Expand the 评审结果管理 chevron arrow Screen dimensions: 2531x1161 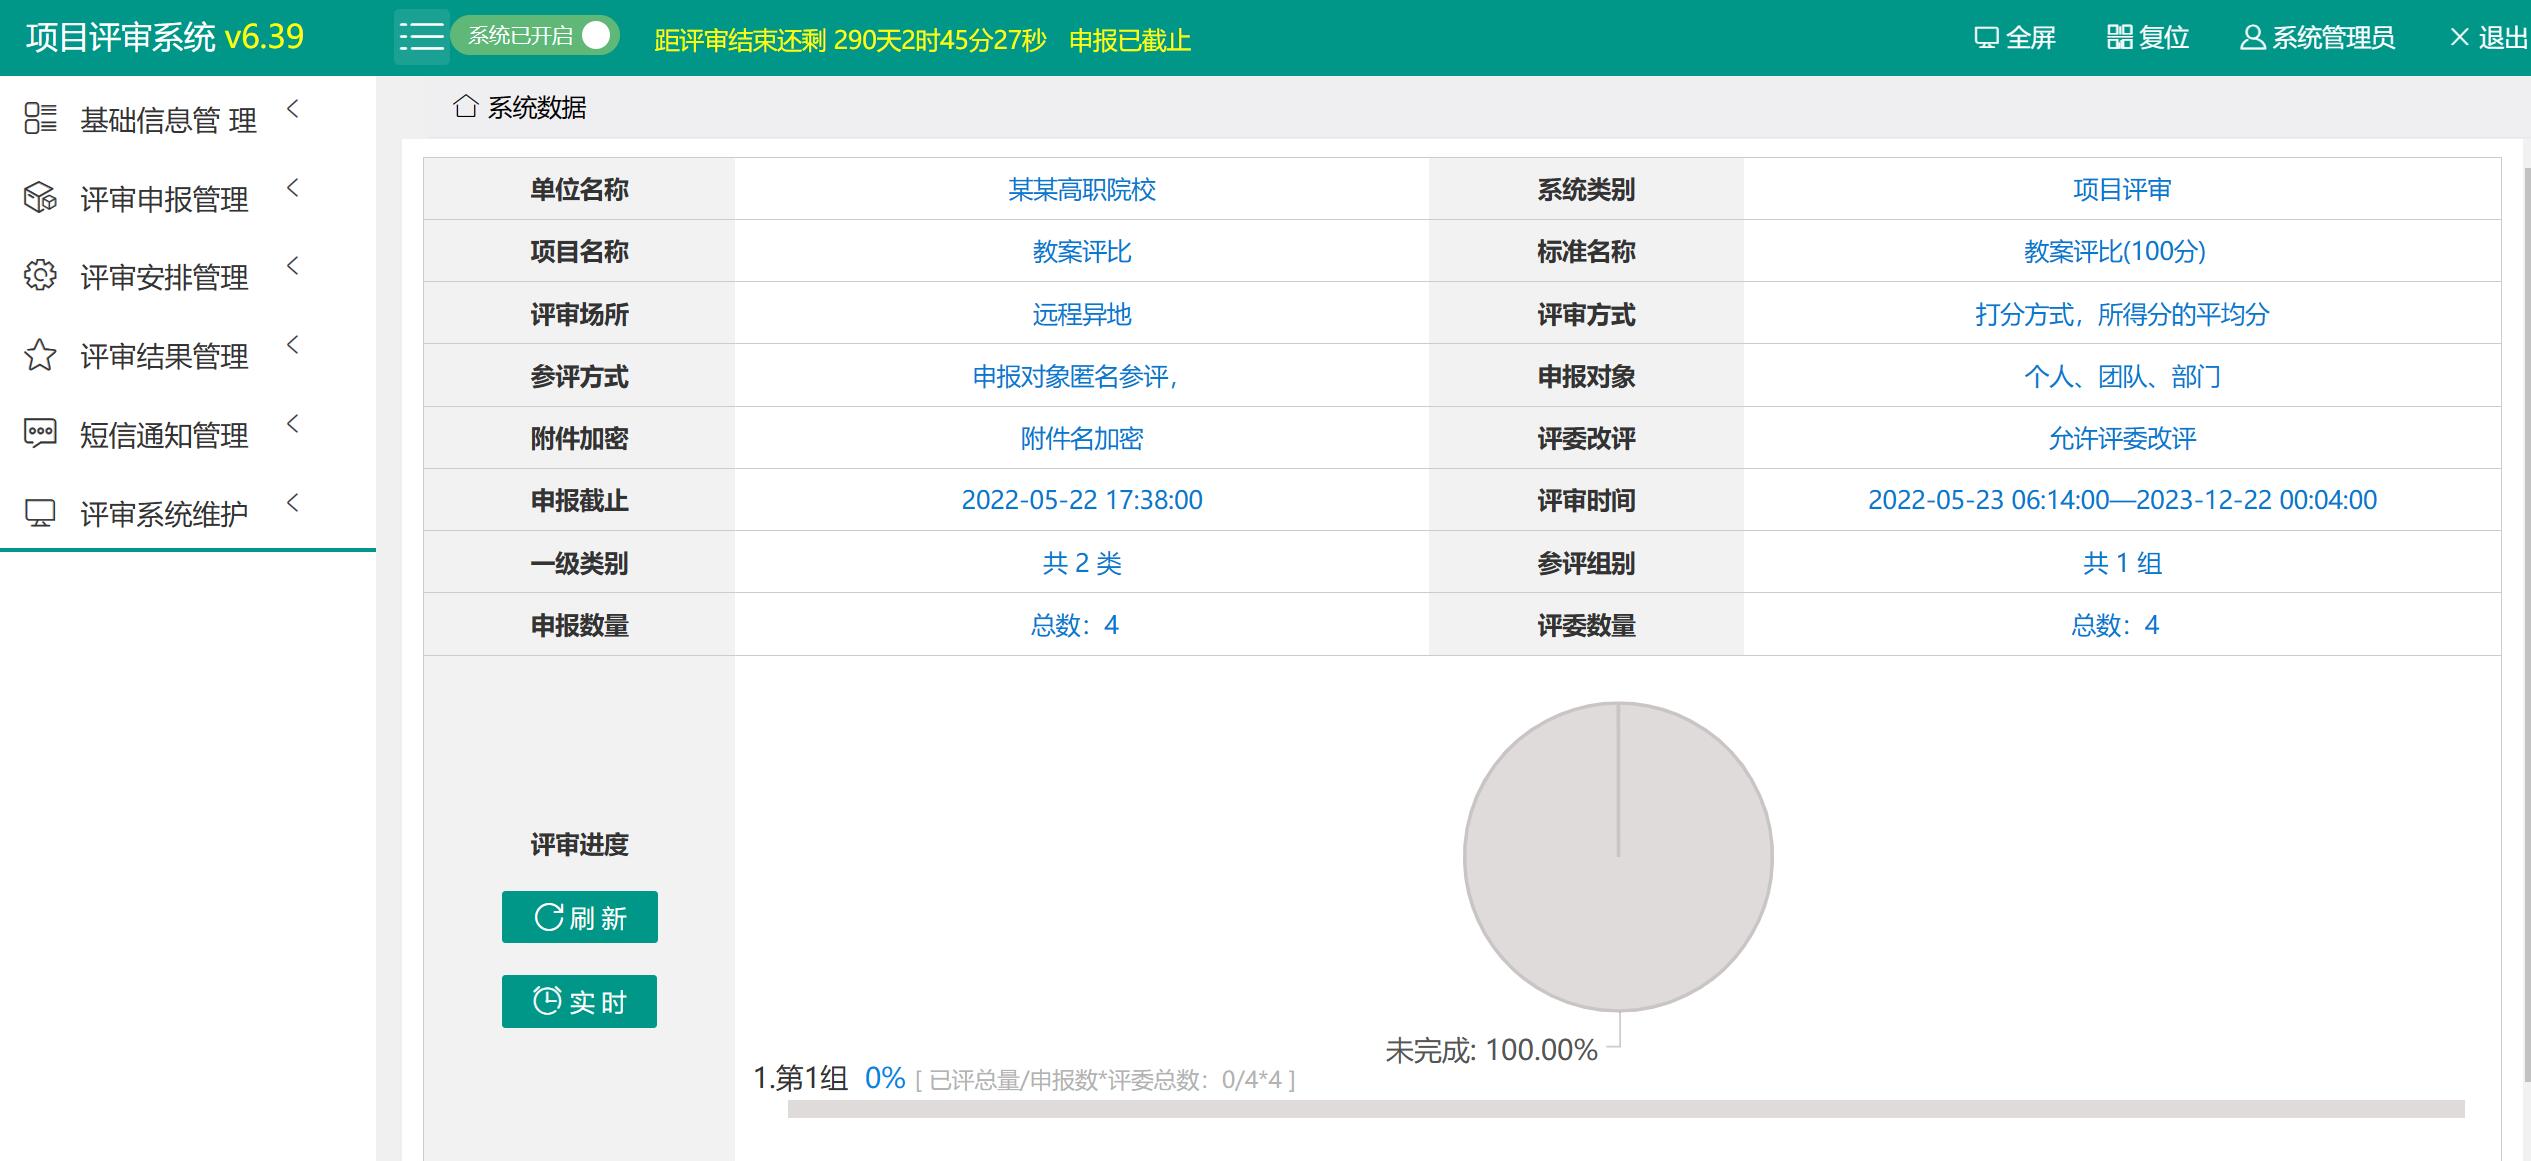click(x=293, y=345)
